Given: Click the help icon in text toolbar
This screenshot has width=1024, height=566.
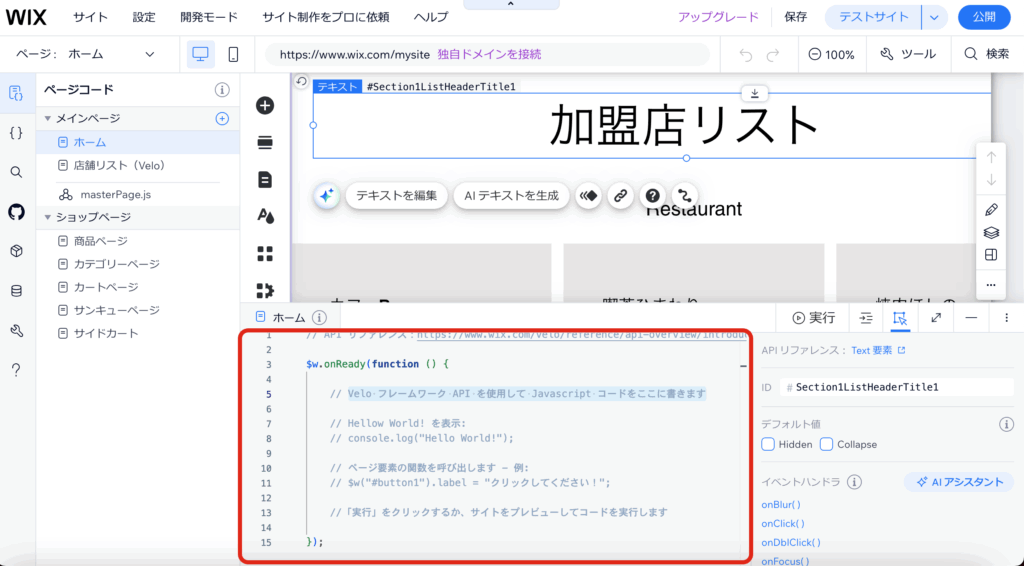Looking at the screenshot, I should pyautogui.click(x=652, y=195).
